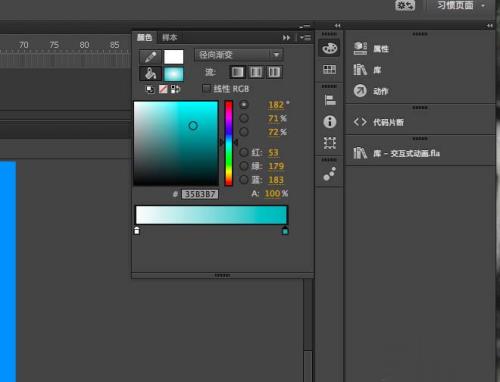Open the Color panel options menu icon
500x382 pixels.
(x=305, y=37)
